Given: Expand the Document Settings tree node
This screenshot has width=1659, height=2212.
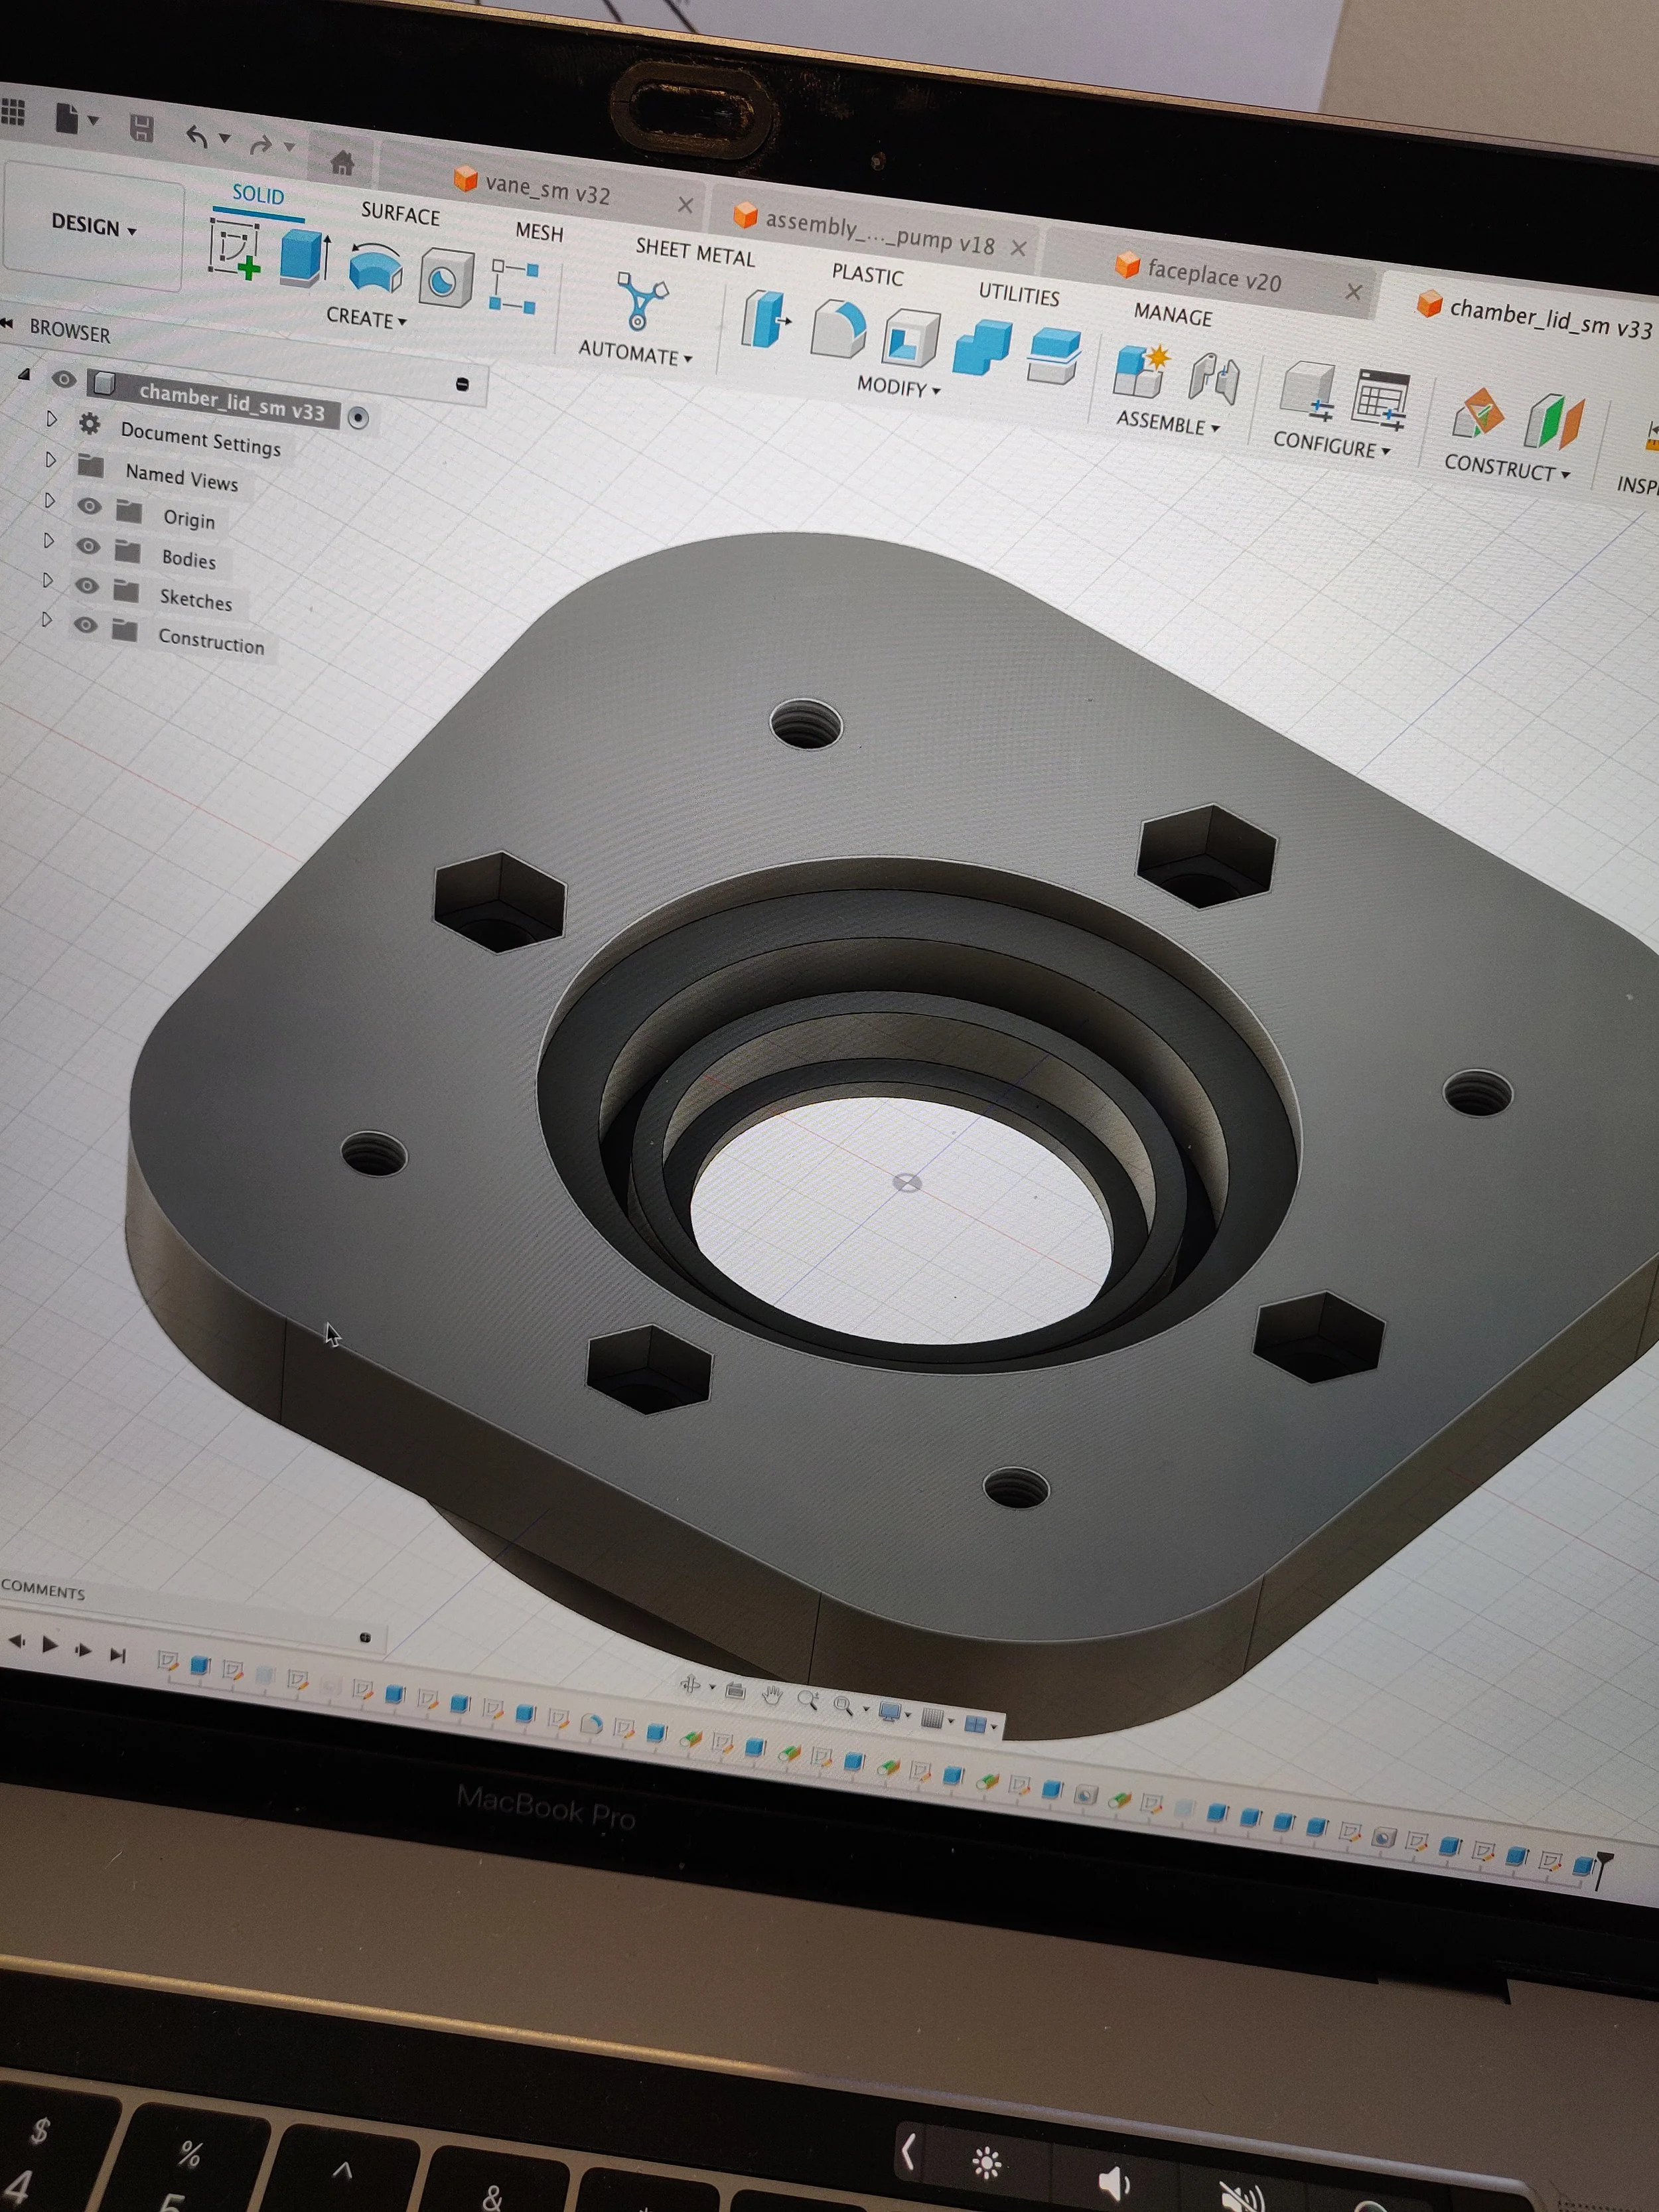Looking at the screenshot, I should [52, 419].
